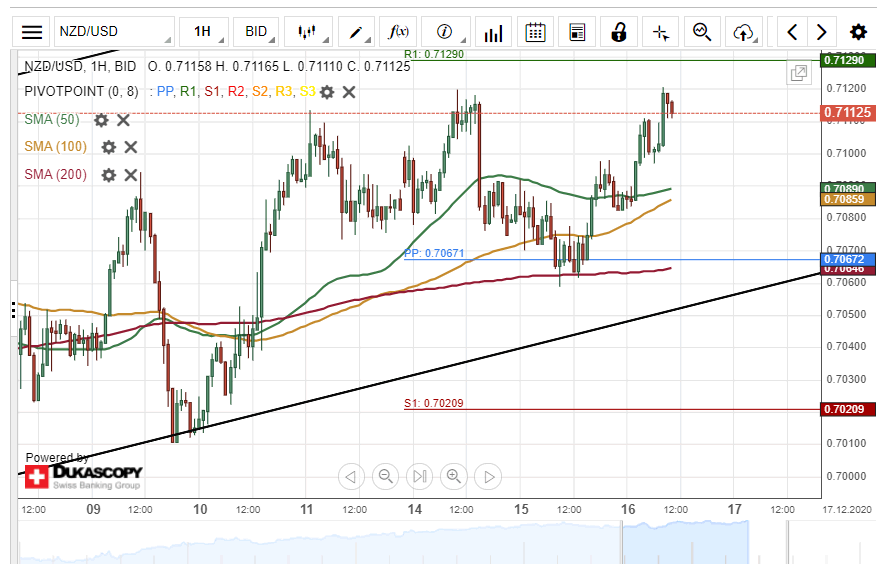This screenshot has width=877, height=576.
Task: Open the calendar date picker icon
Action: pos(535,32)
